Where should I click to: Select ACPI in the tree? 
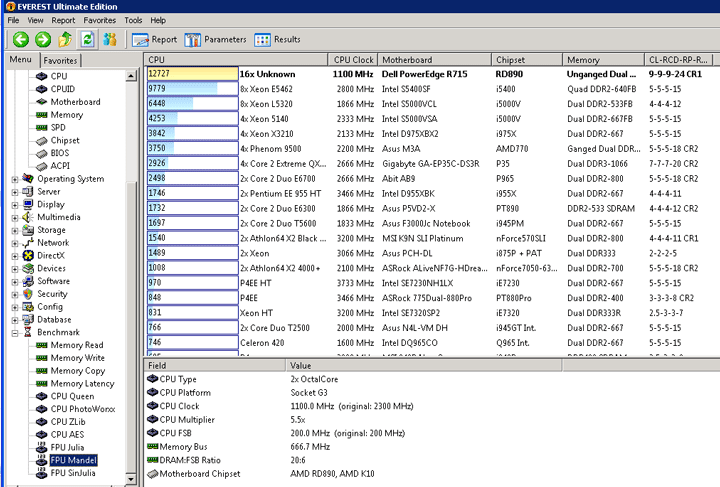(x=60, y=166)
